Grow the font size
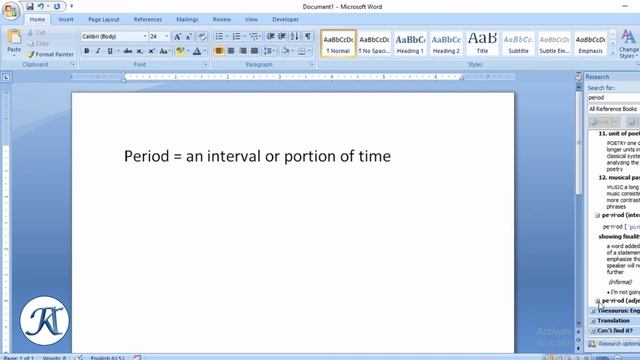The width and height of the screenshot is (640, 360). [178, 37]
